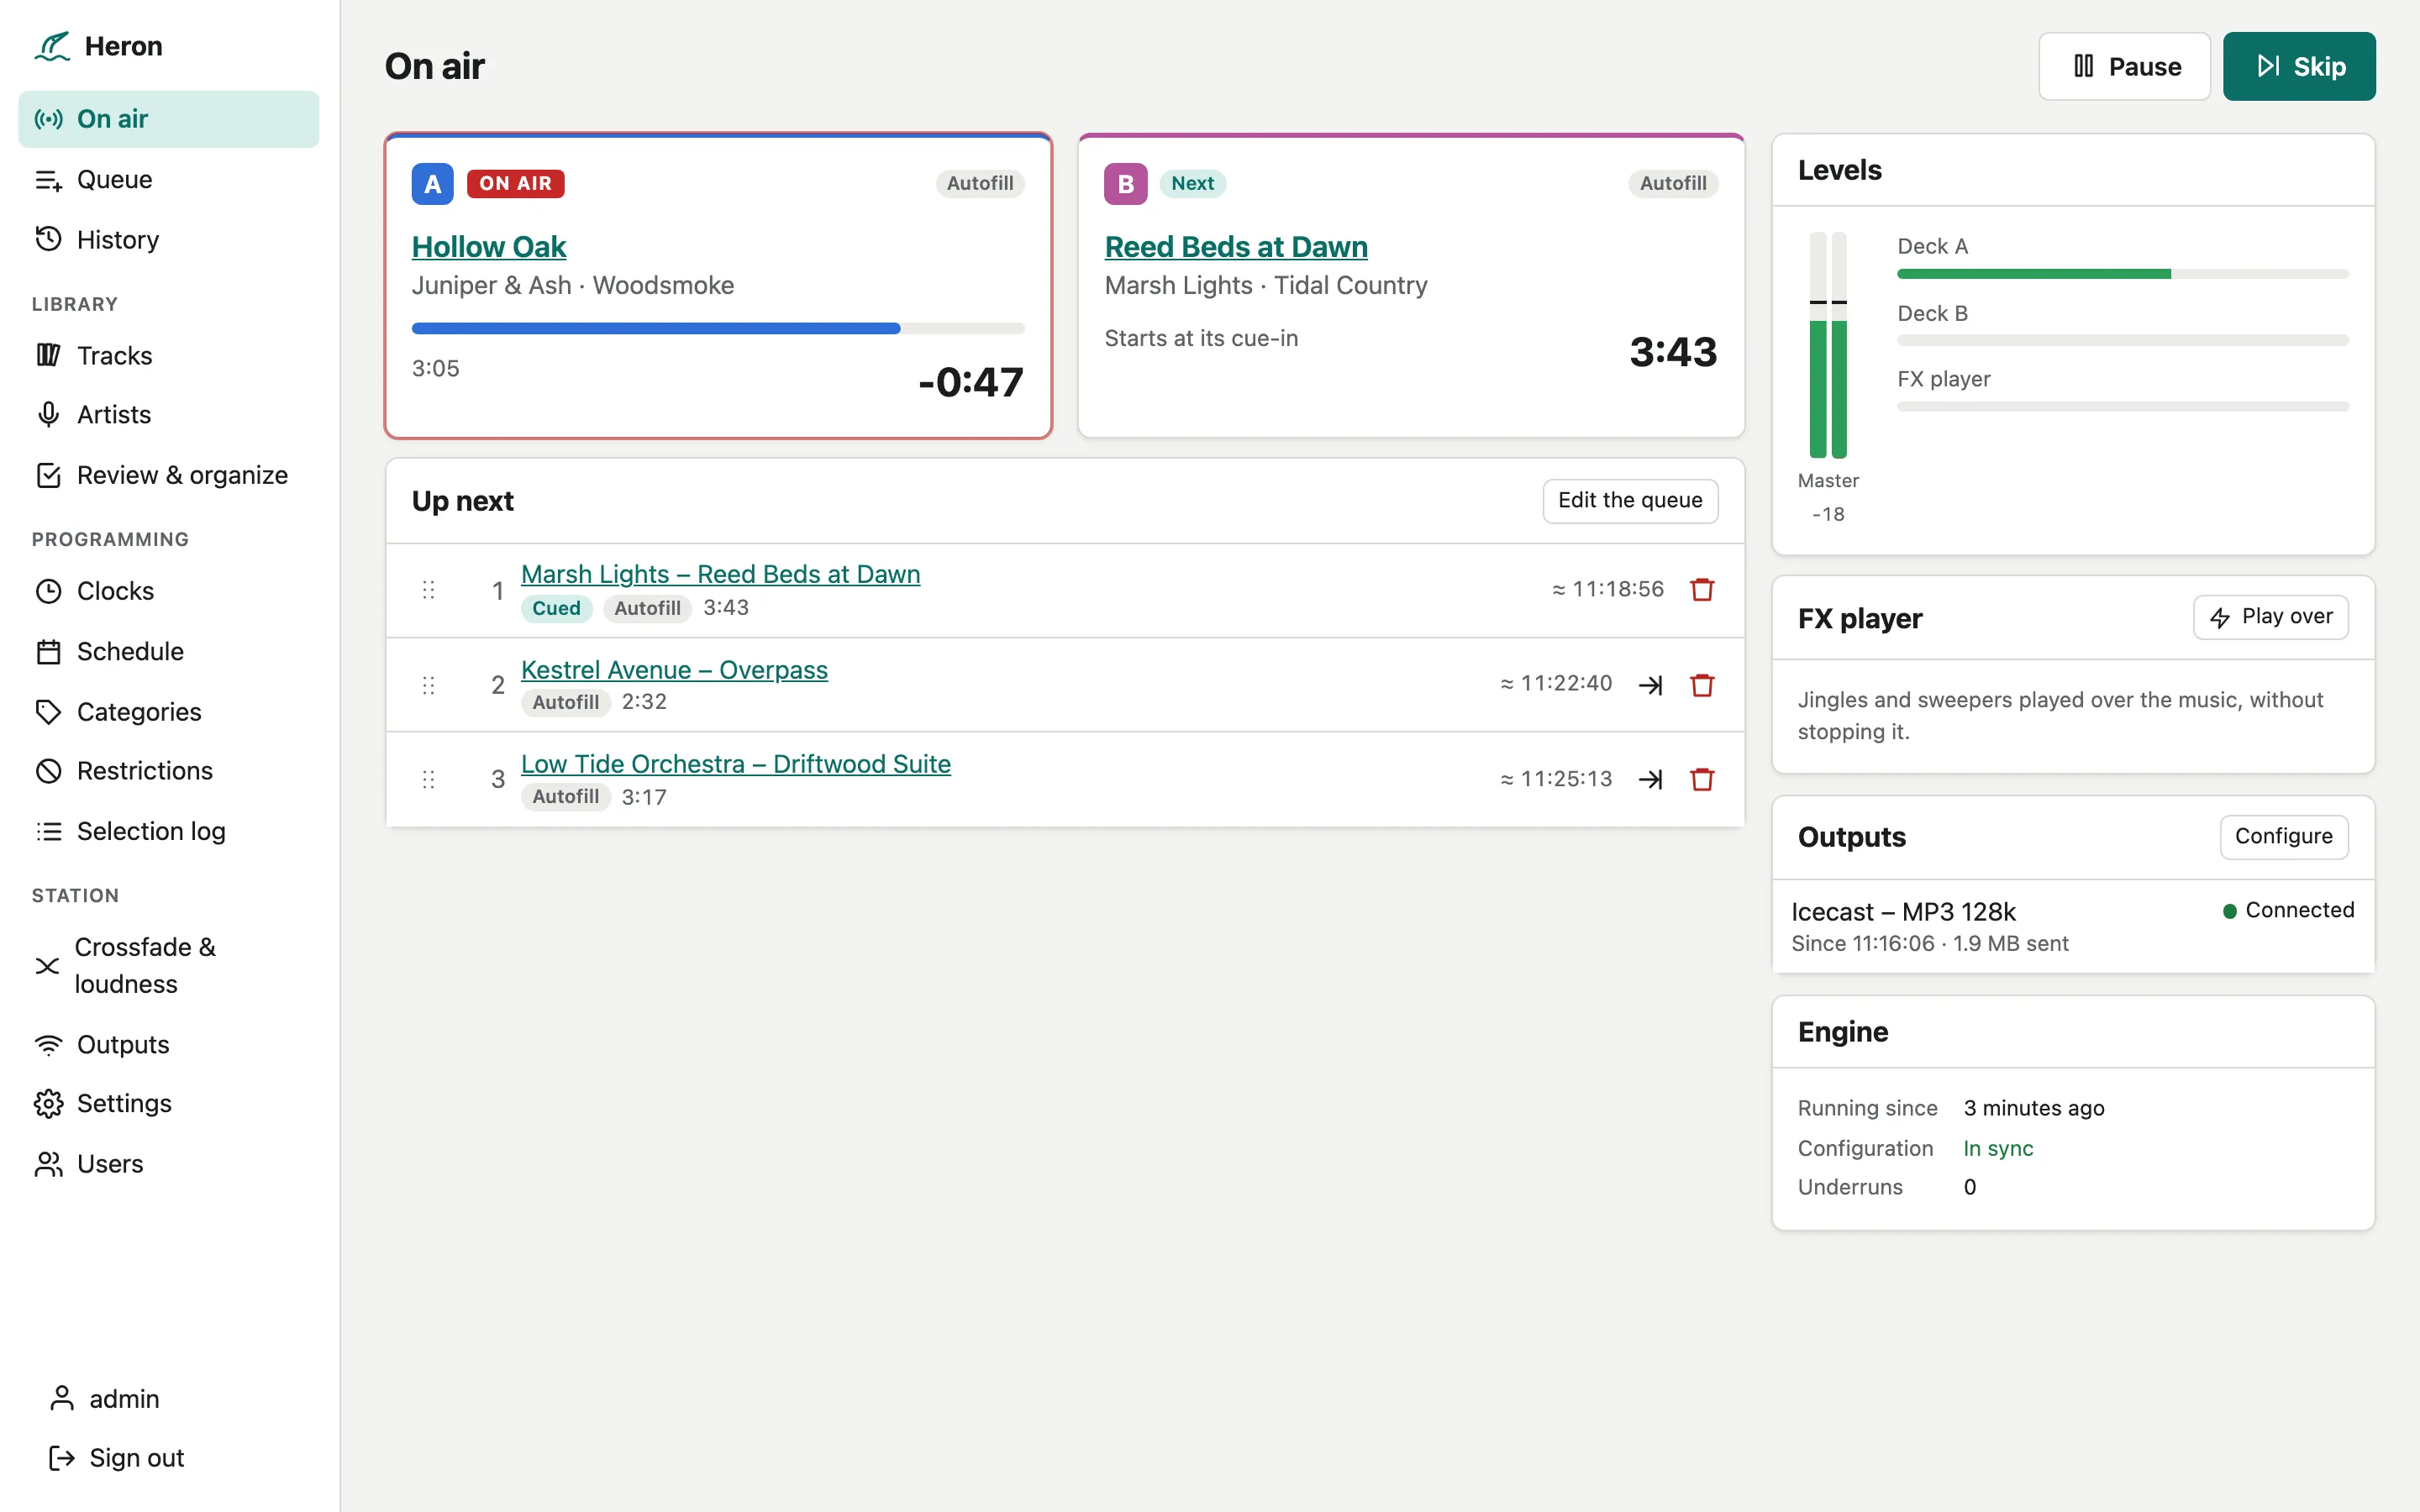Click the purple Deck B badge
Viewport: 2420px width, 1512px height.
coord(1125,184)
